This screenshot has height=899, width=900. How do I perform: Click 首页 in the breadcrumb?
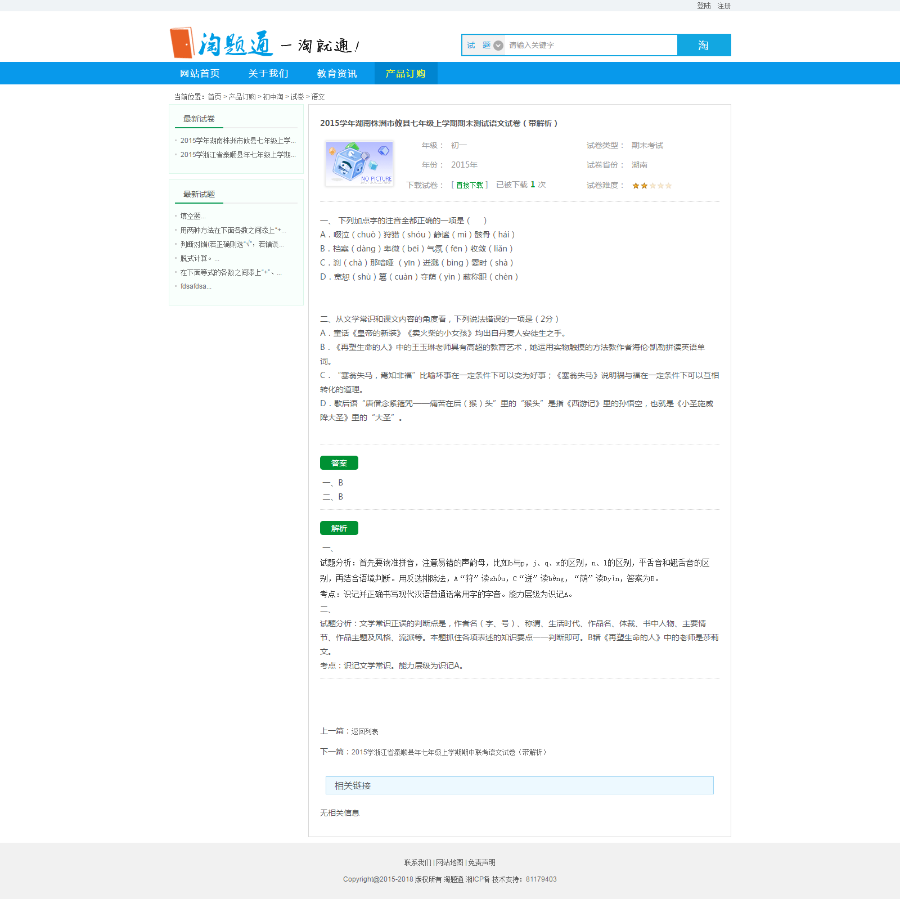tap(215, 97)
